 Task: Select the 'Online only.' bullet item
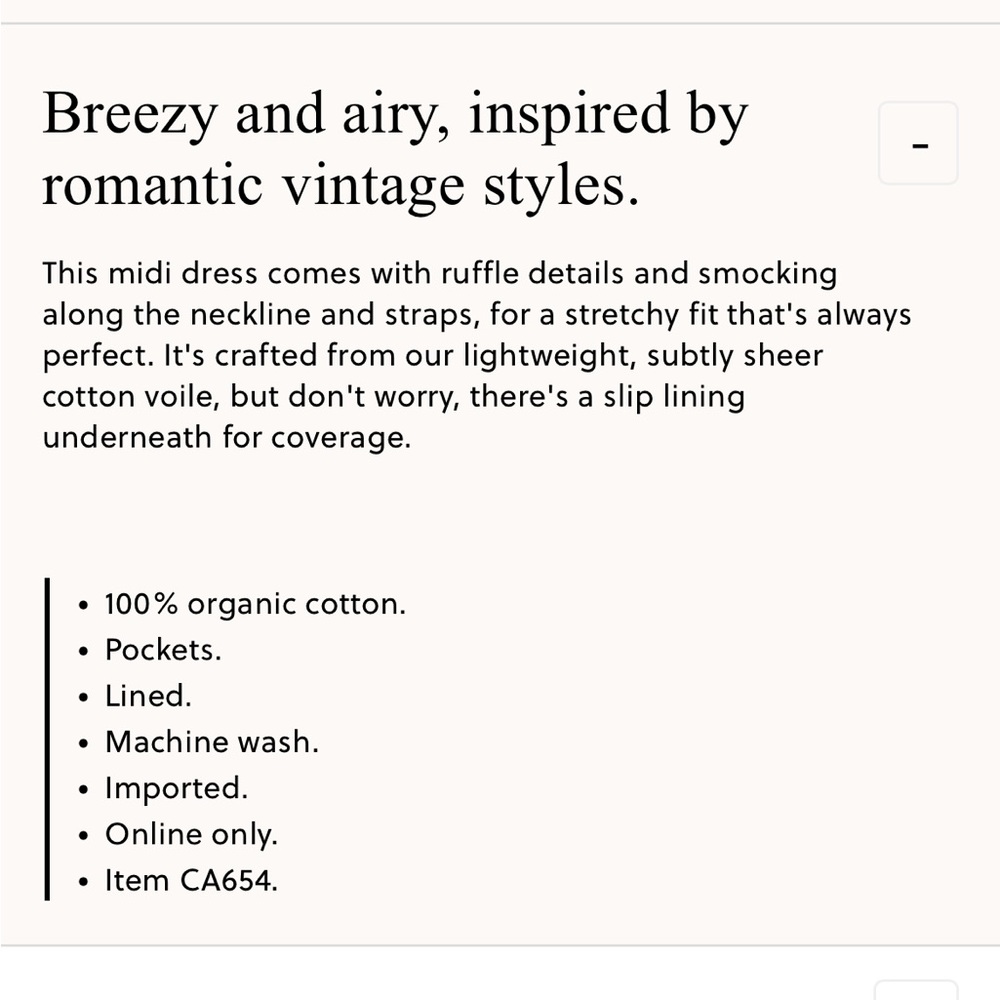click(x=191, y=834)
